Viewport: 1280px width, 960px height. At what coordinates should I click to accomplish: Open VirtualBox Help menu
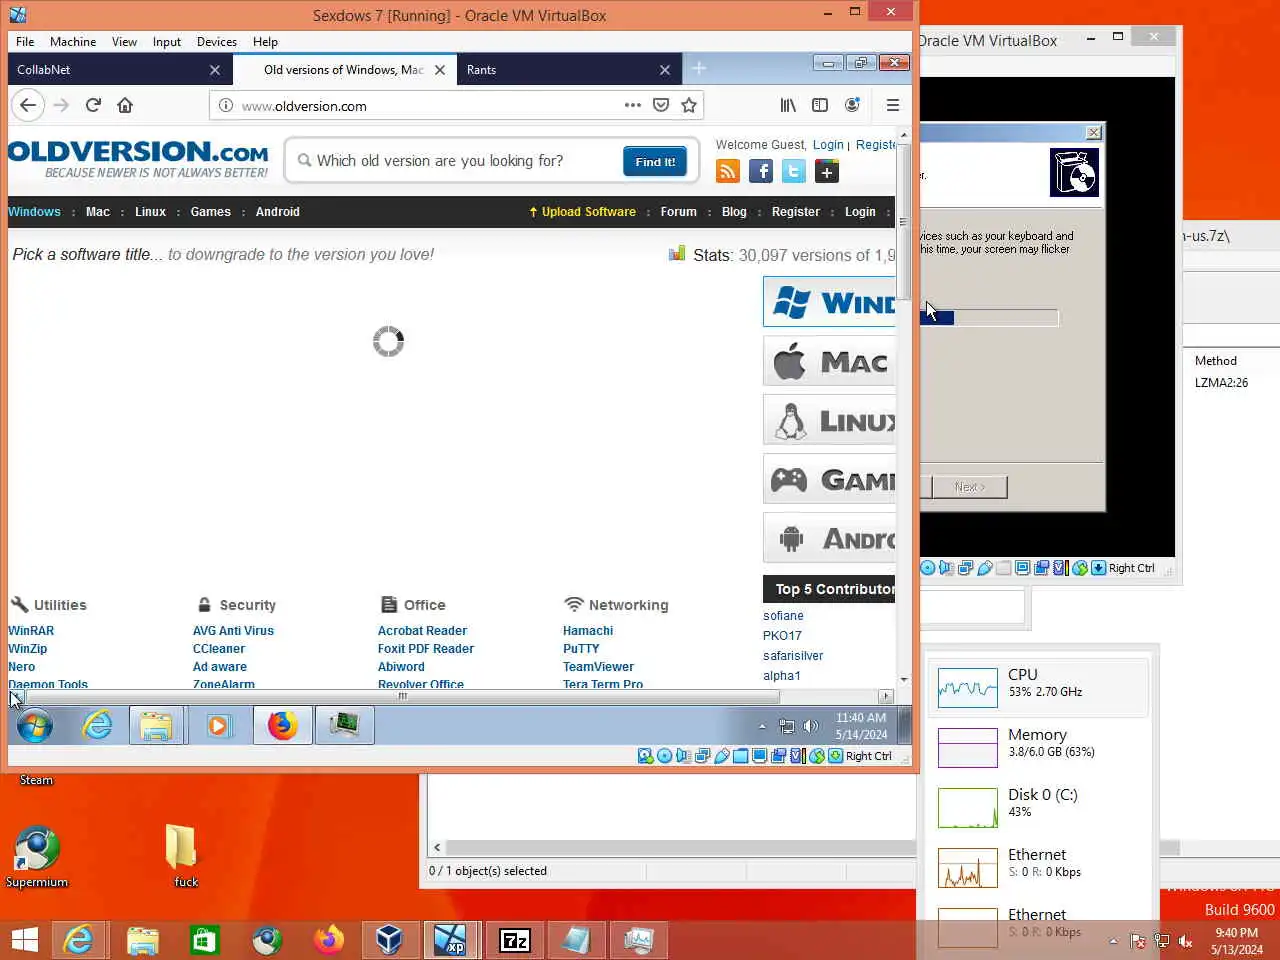point(265,42)
